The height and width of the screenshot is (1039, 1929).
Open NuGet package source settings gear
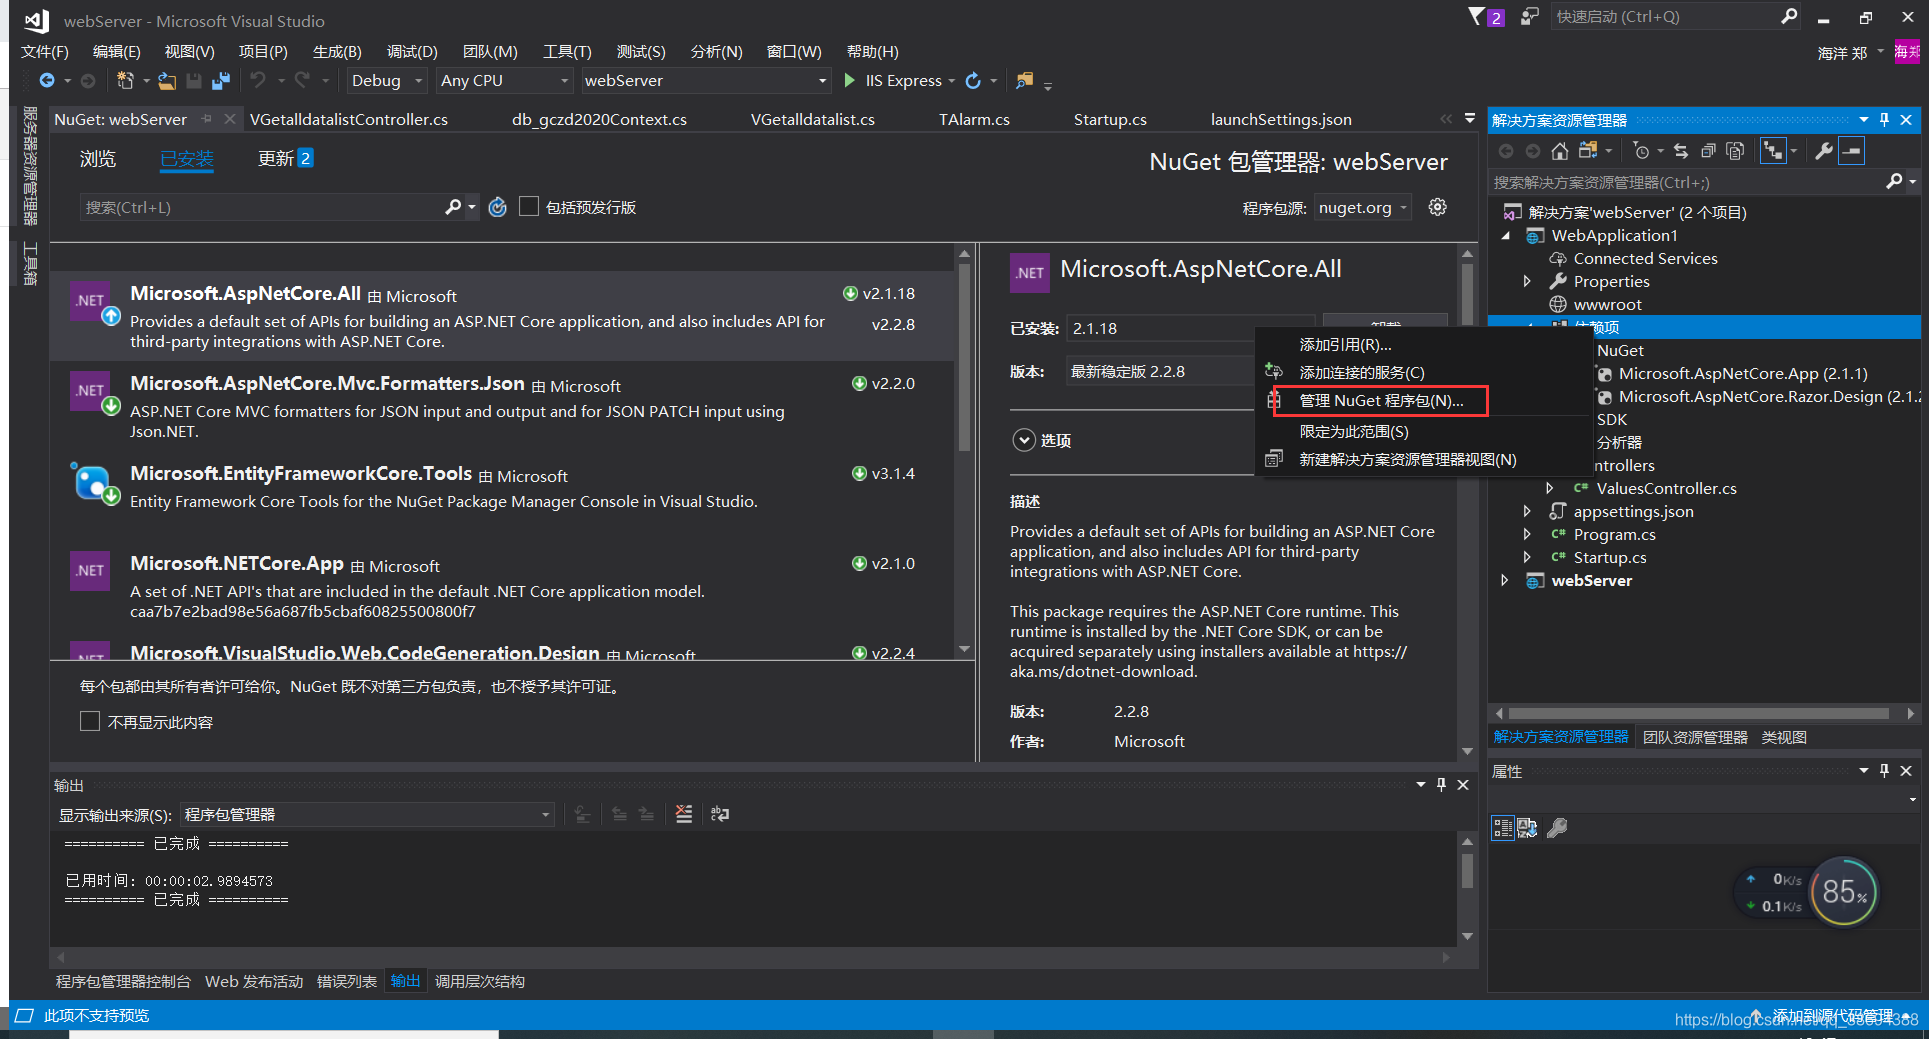click(x=1437, y=207)
